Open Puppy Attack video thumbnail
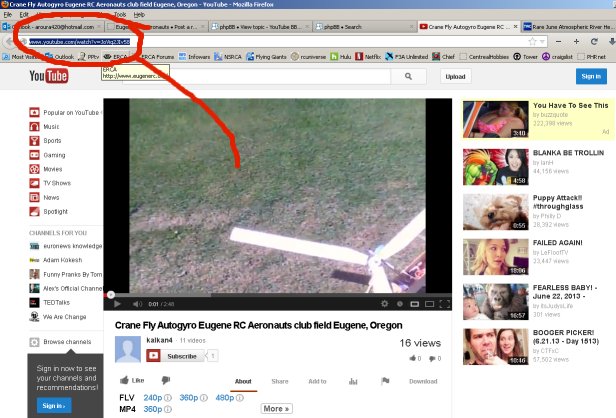This screenshot has width=616, height=418. (x=496, y=212)
